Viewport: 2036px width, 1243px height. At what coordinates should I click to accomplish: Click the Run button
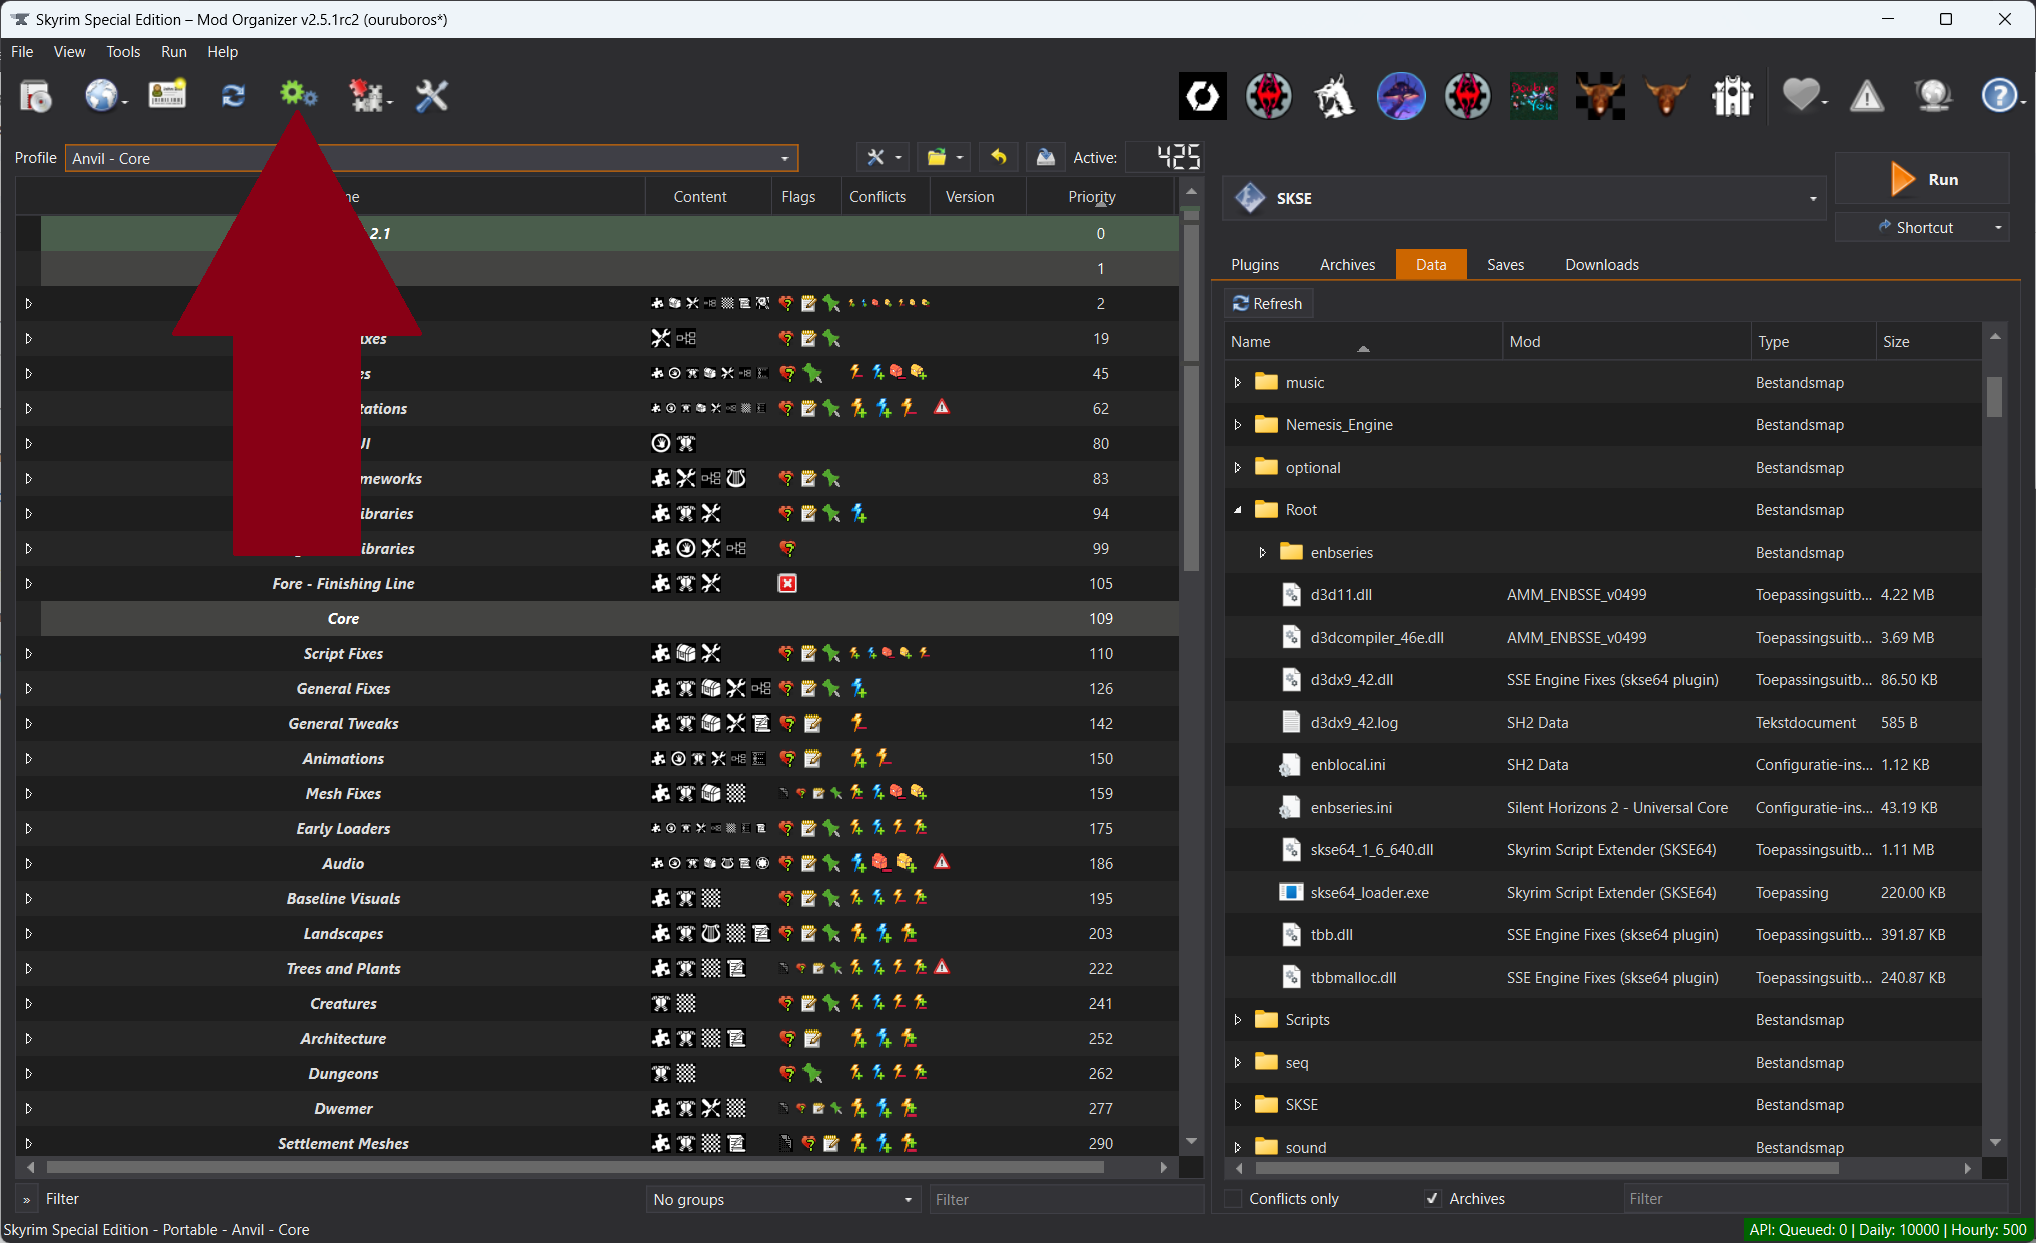[x=1921, y=179]
